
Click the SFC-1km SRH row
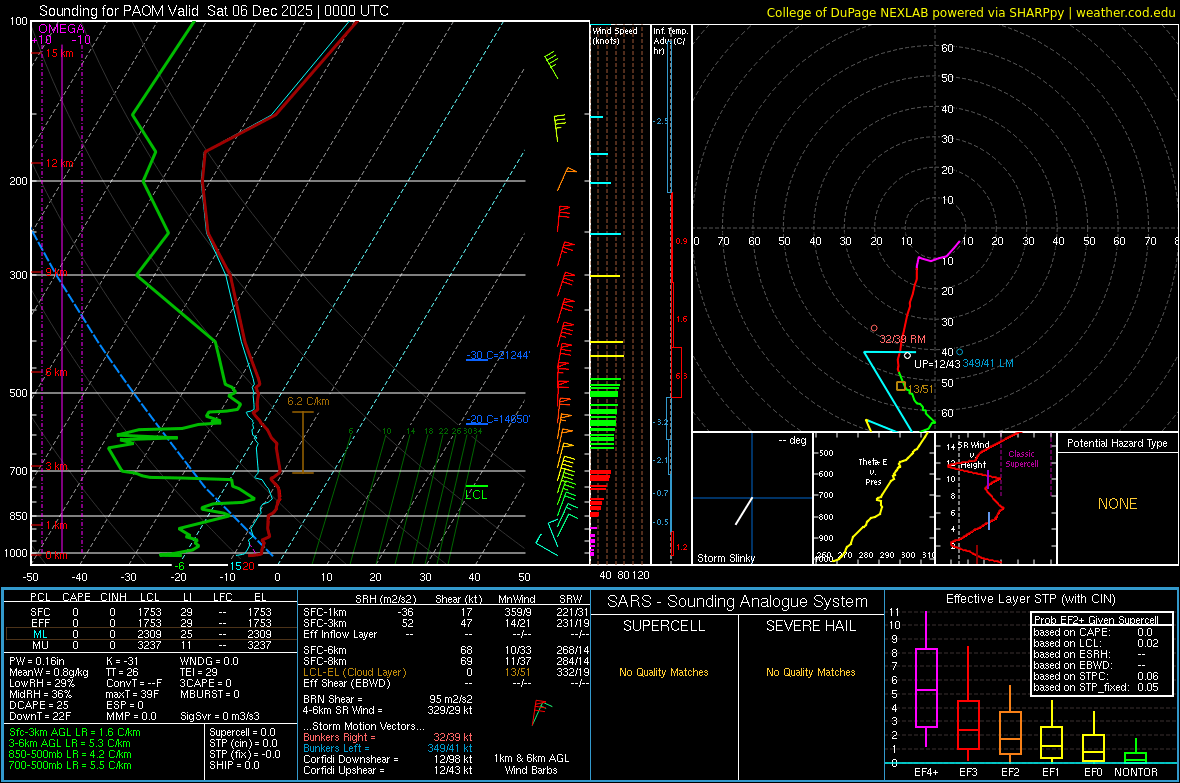point(446,612)
